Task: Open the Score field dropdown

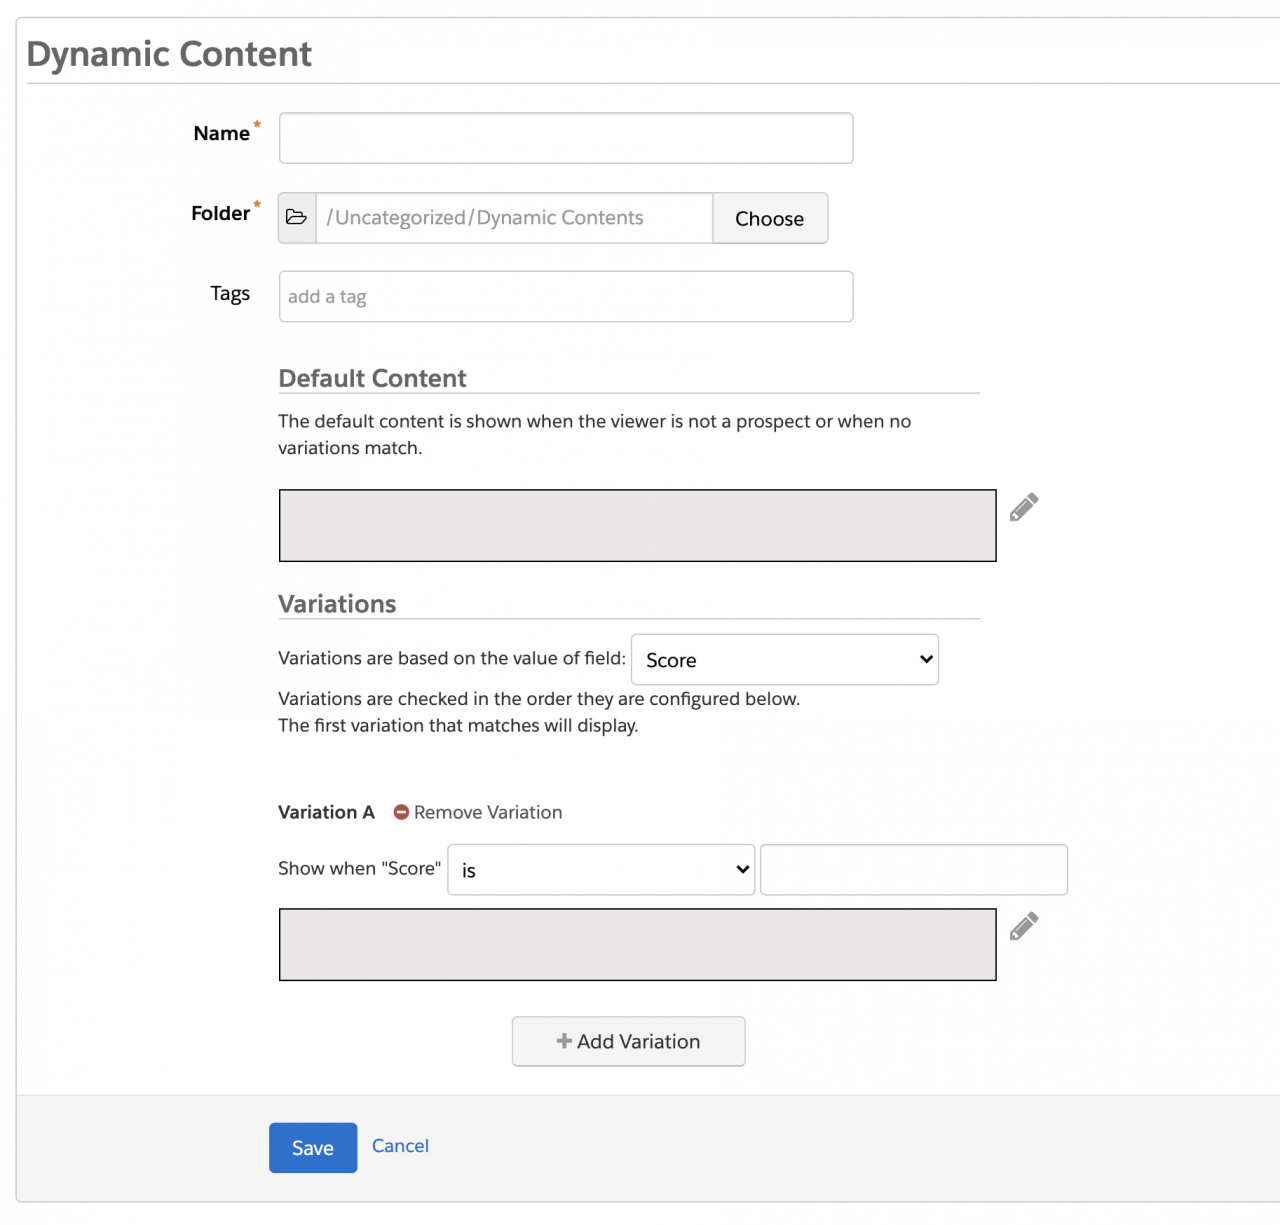Action: click(x=784, y=659)
